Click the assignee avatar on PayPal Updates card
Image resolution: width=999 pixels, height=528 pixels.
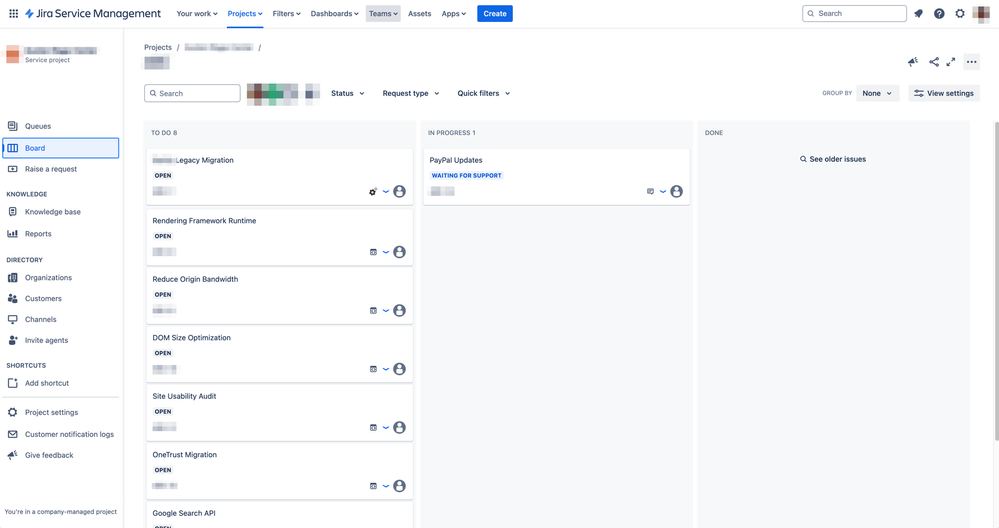(x=677, y=191)
